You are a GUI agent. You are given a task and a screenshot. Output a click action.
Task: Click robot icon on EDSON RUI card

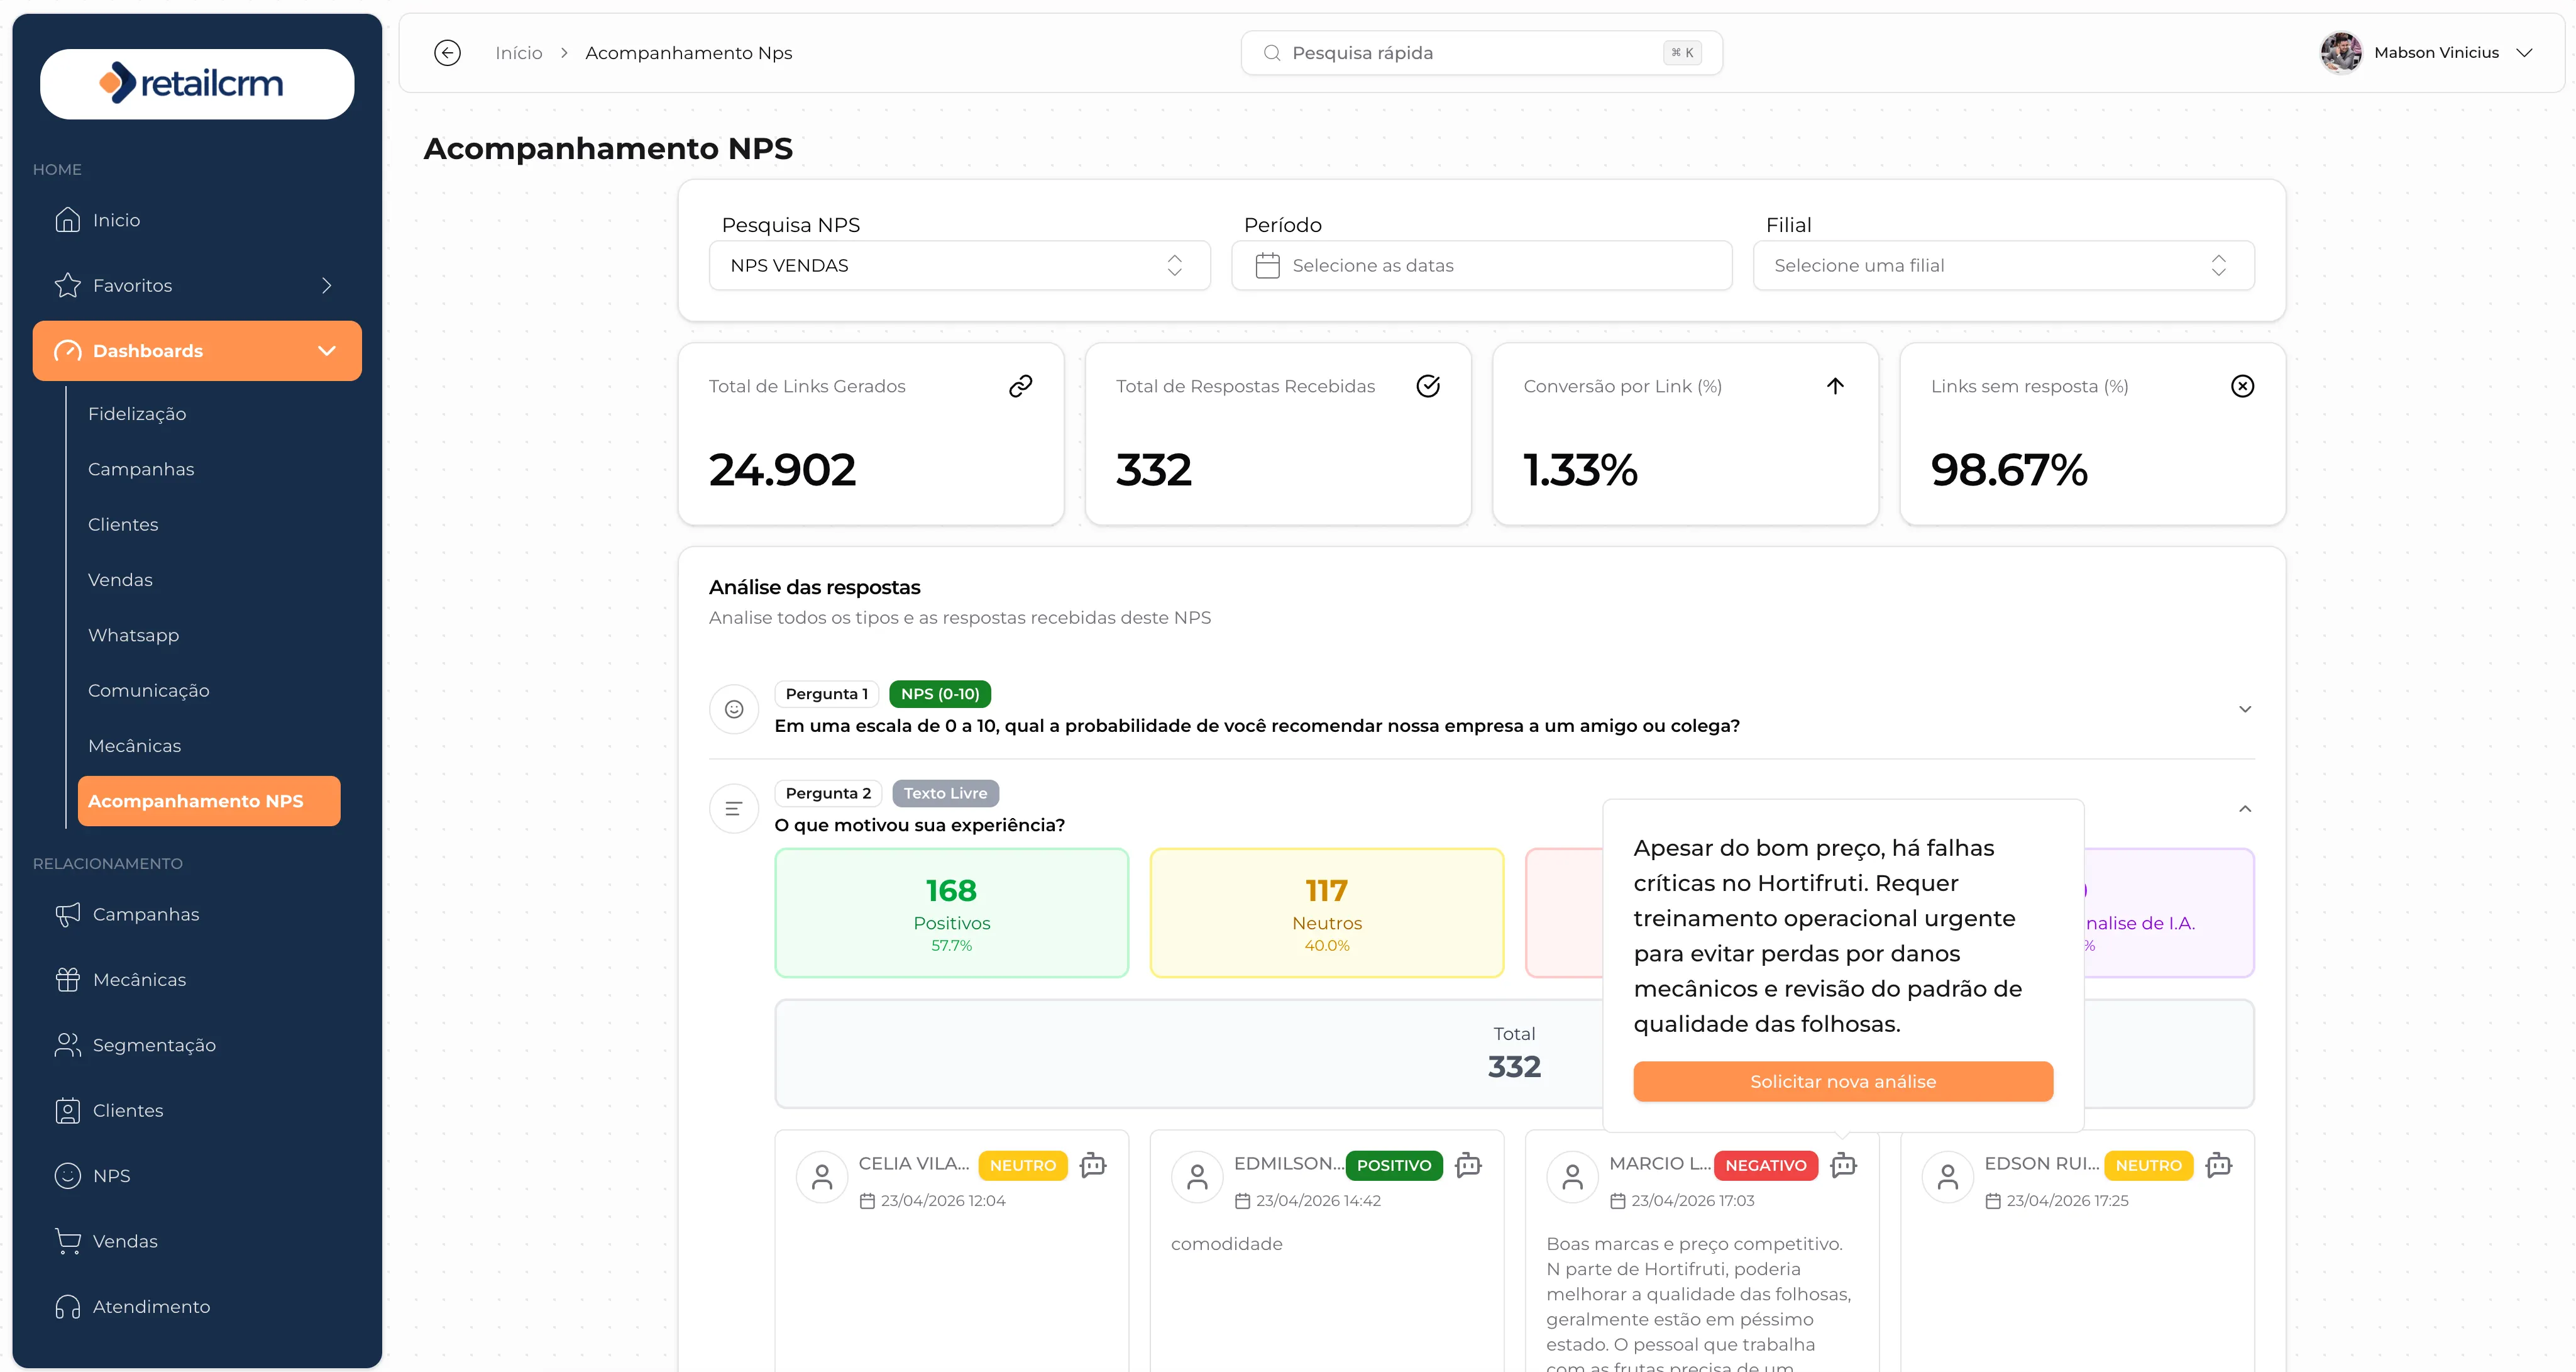click(2219, 1165)
